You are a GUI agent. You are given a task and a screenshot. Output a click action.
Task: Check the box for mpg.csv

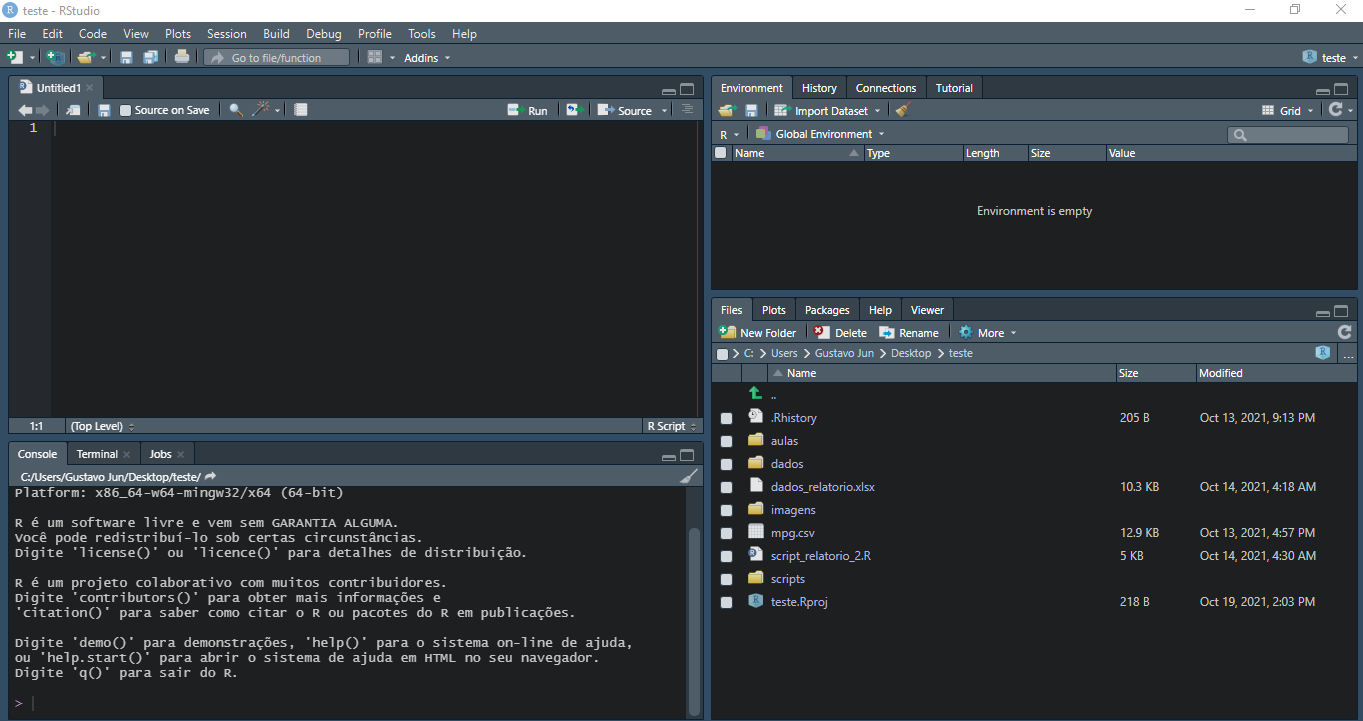(x=727, y=533)
